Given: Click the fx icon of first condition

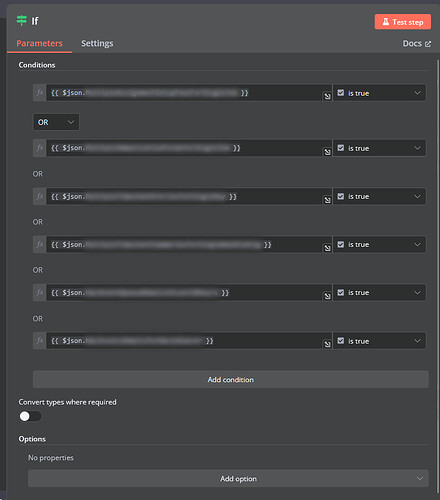Looking at the screenshot, I should [x=39, y=93].
